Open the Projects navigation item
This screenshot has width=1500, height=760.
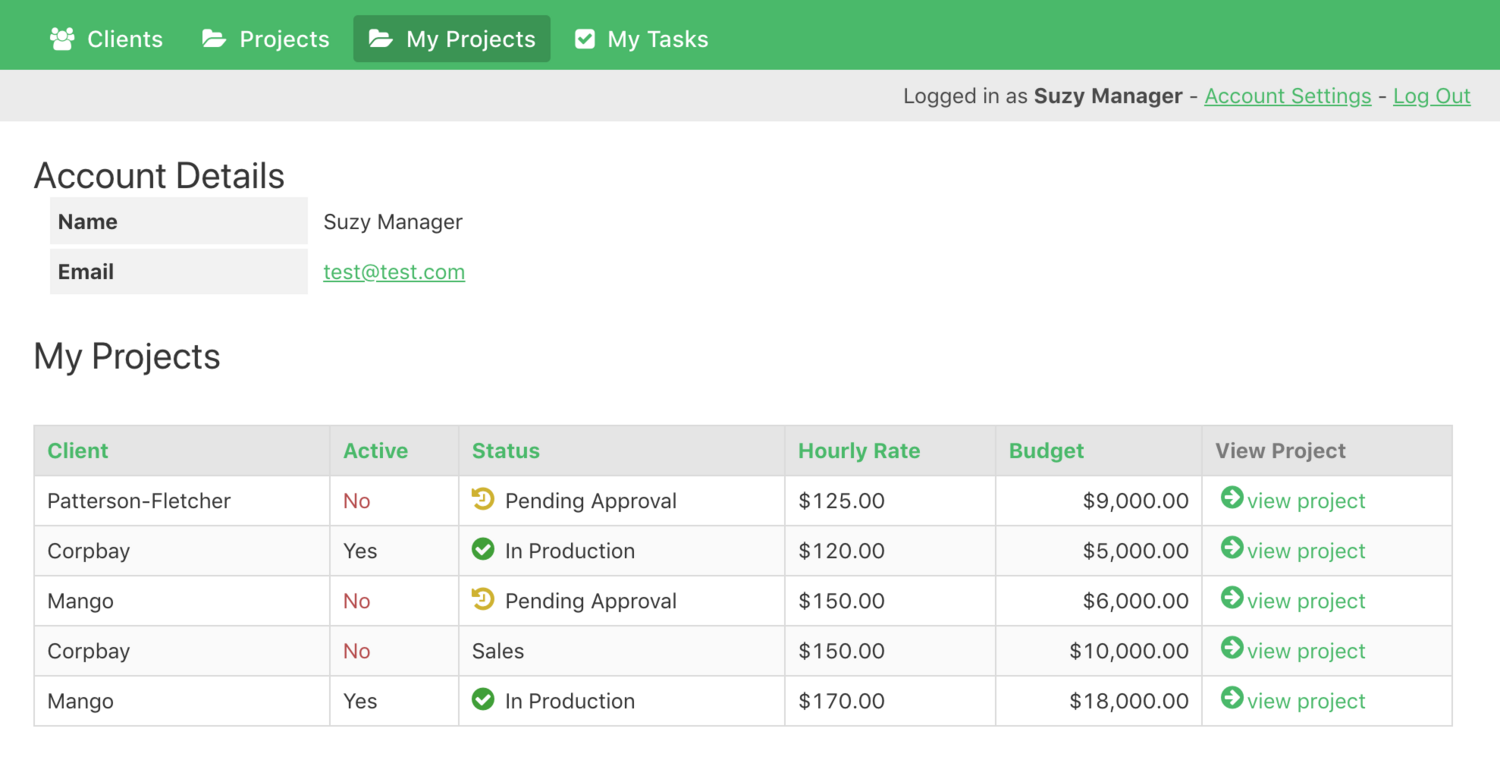click(x=266, y=39)
